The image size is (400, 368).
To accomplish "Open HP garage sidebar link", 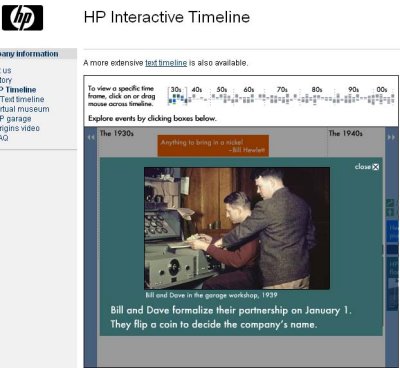I will point(16,119).
